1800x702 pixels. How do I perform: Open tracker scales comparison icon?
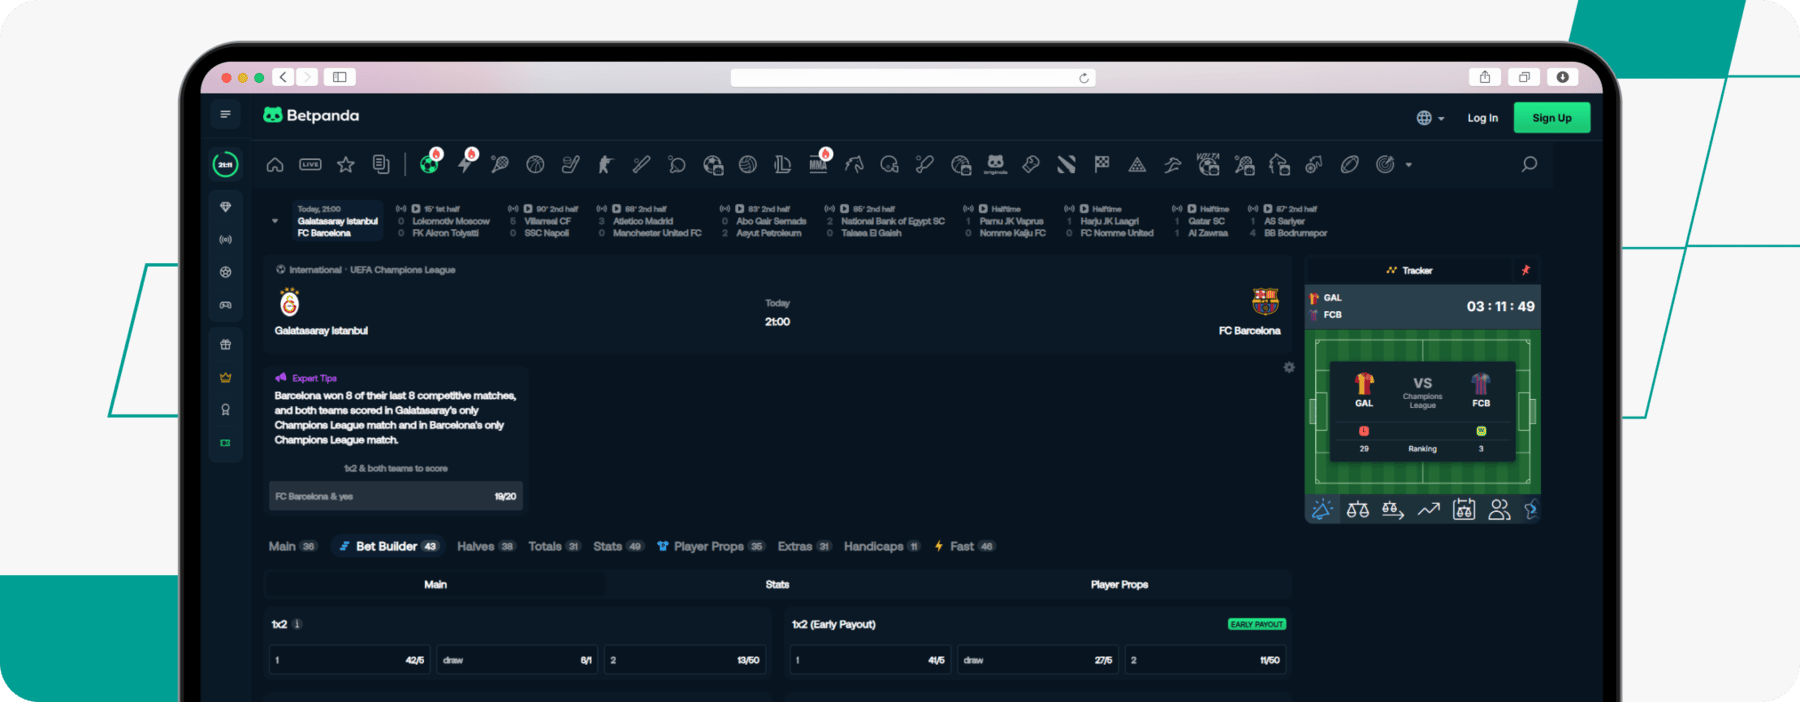pyautogui.click(x=1358, y=510)
